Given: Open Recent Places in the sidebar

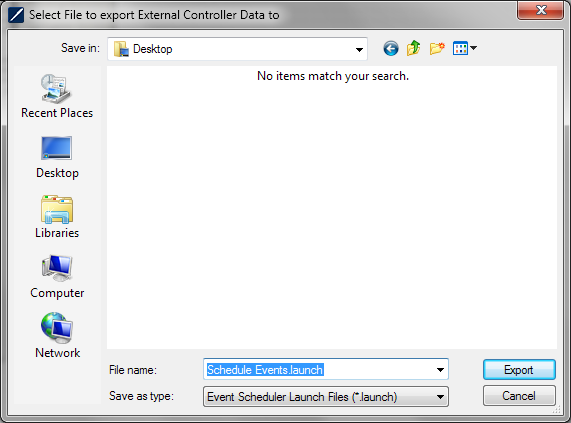Looking at the screenshot, I should pos(57,96).
